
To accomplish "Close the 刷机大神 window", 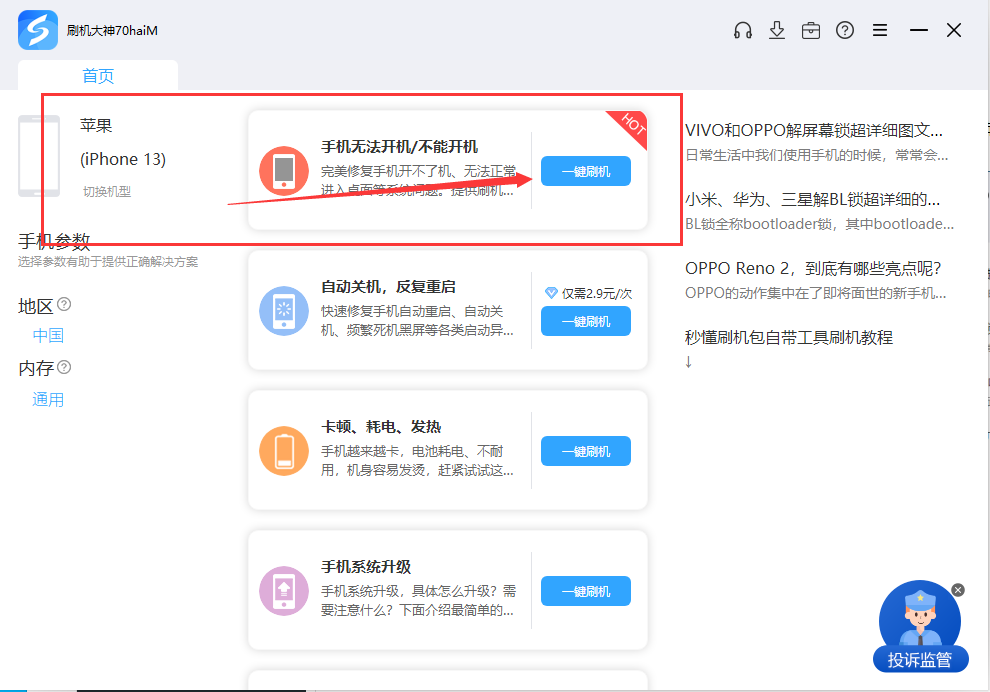I will (x=954, y=30).
